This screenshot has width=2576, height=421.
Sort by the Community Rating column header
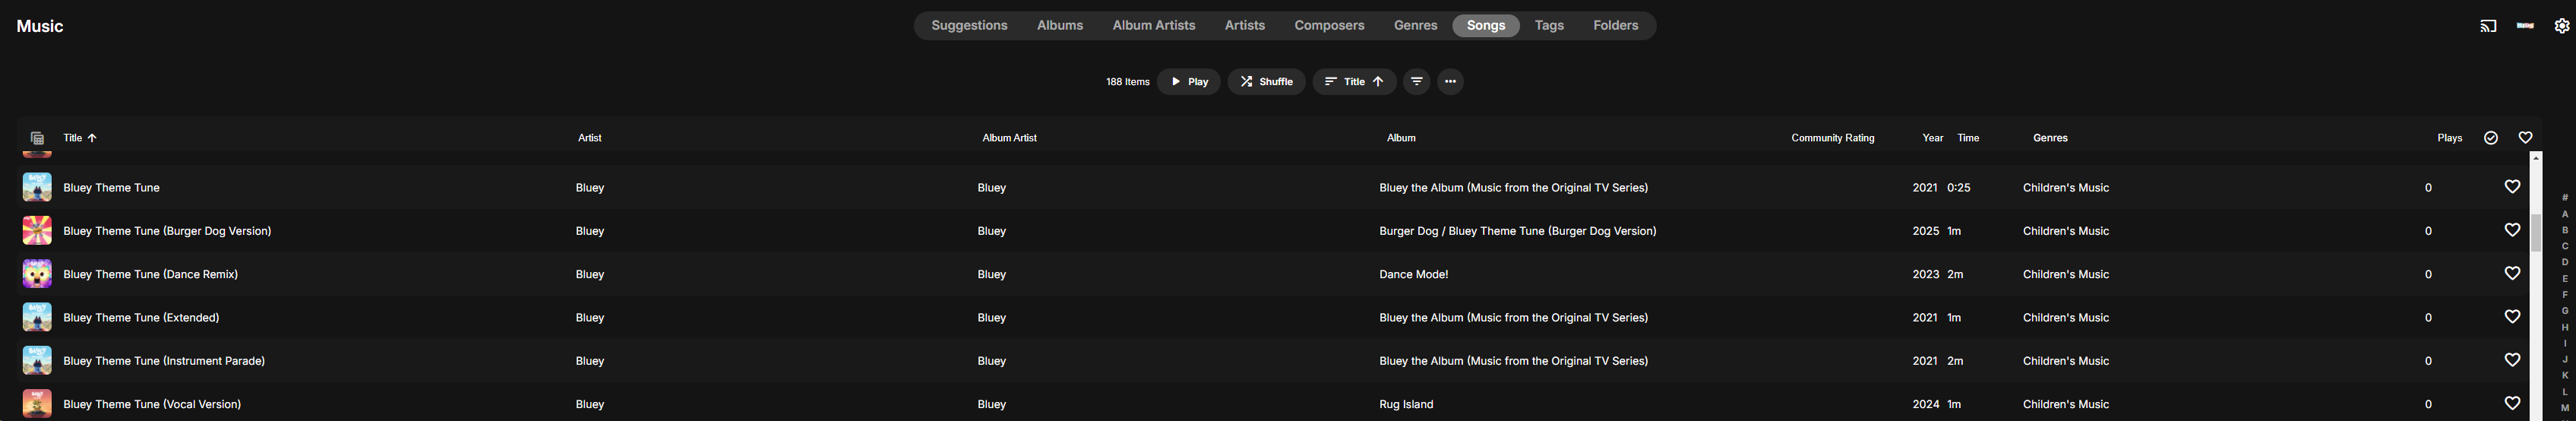[x=1832, y=138]
